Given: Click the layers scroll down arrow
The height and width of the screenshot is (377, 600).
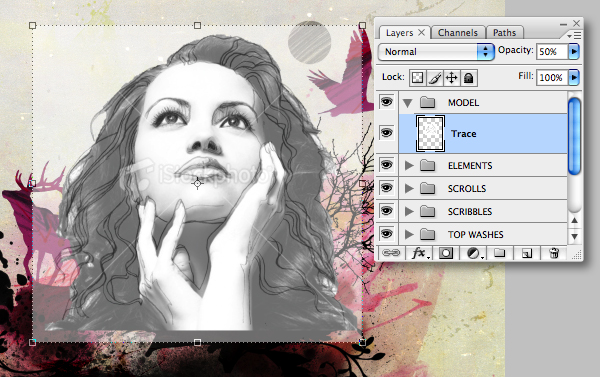Looking at the screenshot, I should click(x=574, y=237).
